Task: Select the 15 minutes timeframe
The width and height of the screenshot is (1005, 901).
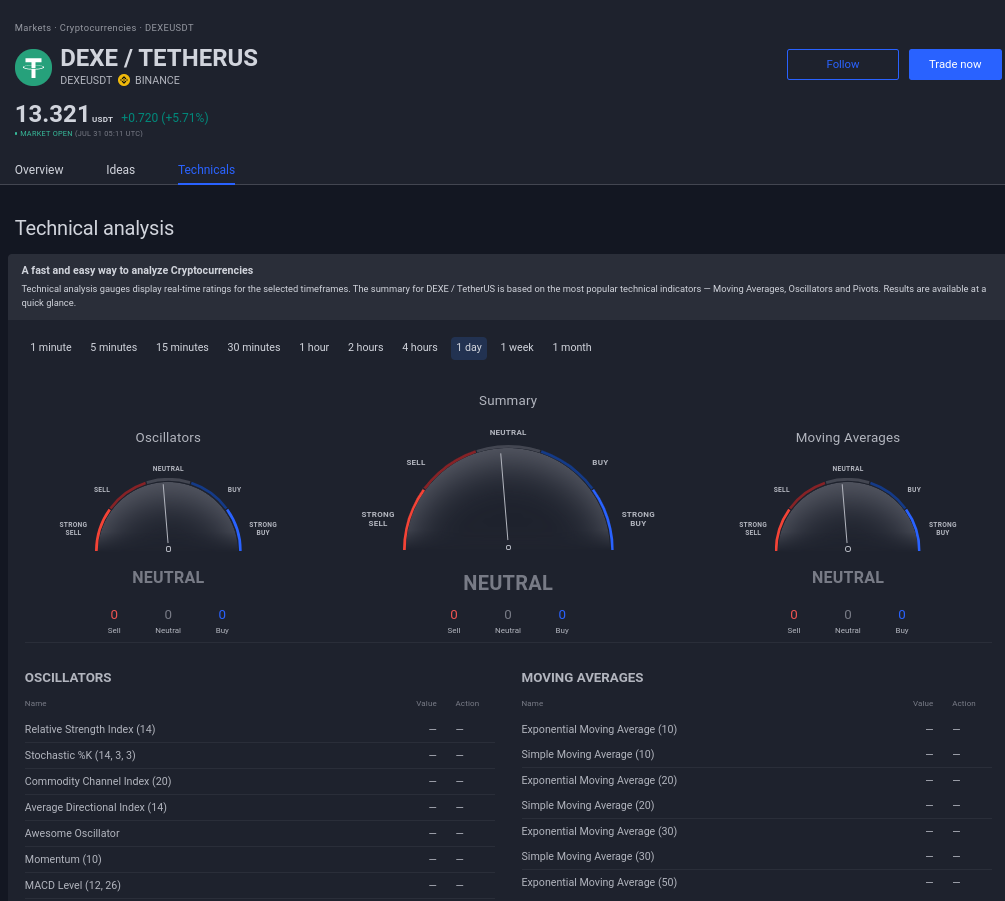Action: tap(182, 347)
